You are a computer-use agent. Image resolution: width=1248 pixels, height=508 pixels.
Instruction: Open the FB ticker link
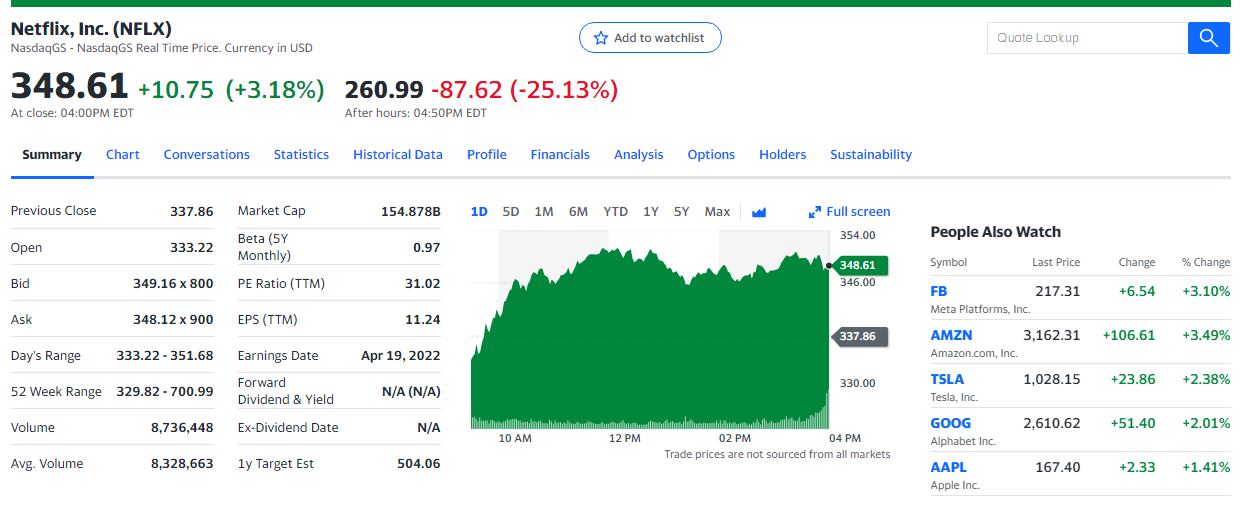[939, 291]
